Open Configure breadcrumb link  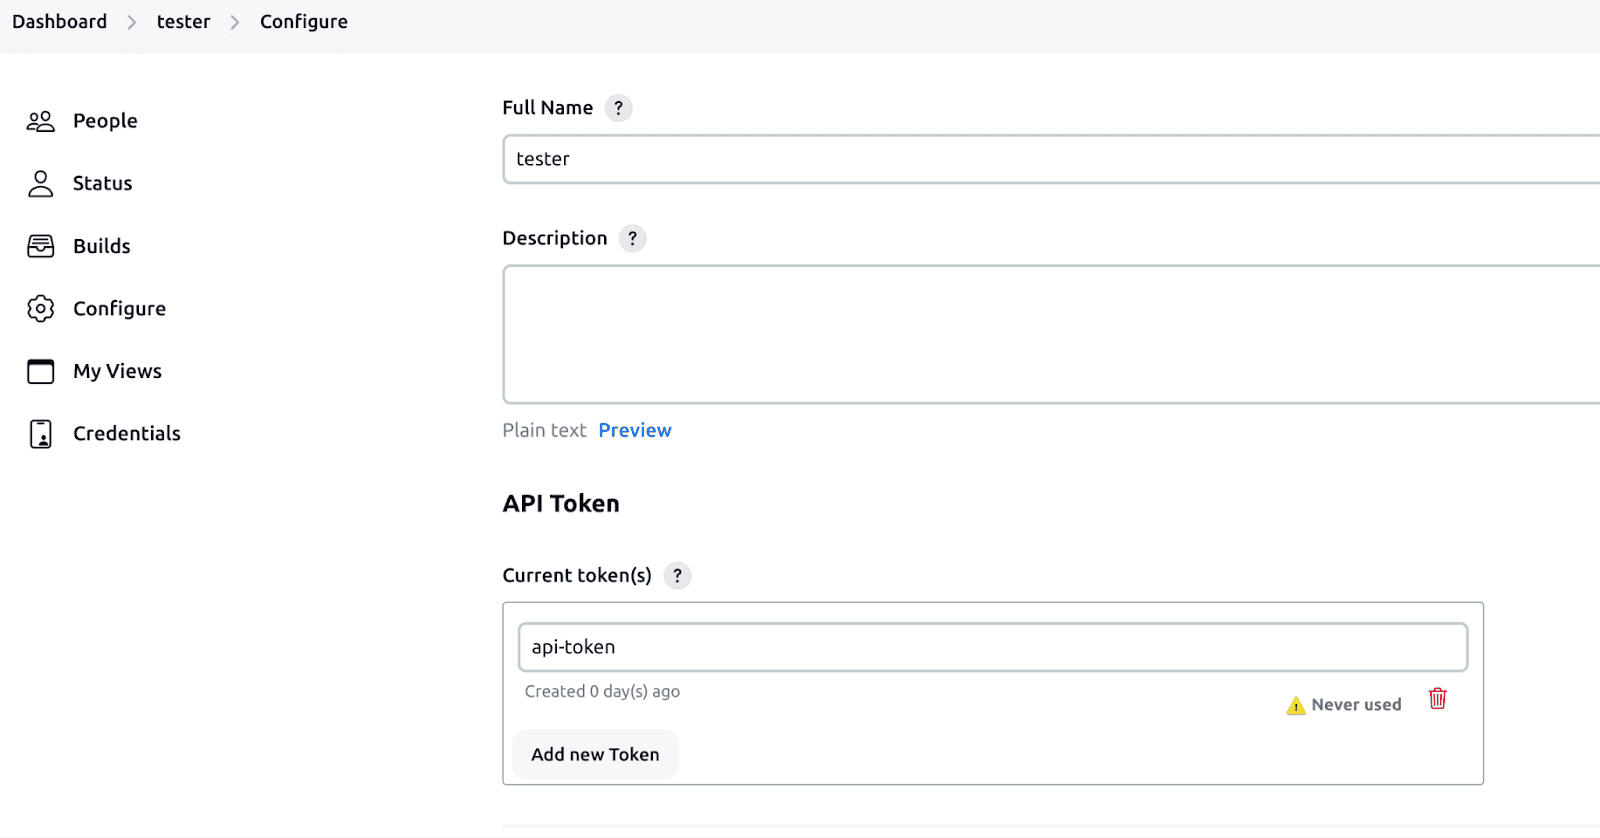click(304, 22)
